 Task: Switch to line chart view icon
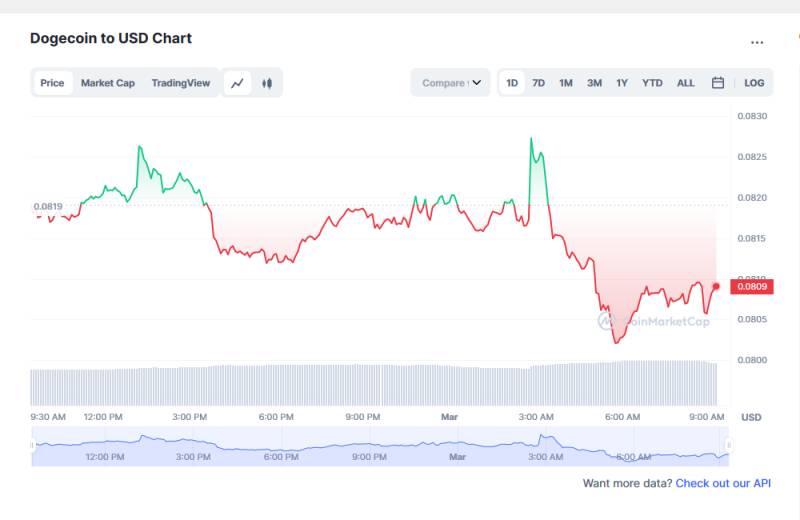pyautogui.click(x=237, y=83)
